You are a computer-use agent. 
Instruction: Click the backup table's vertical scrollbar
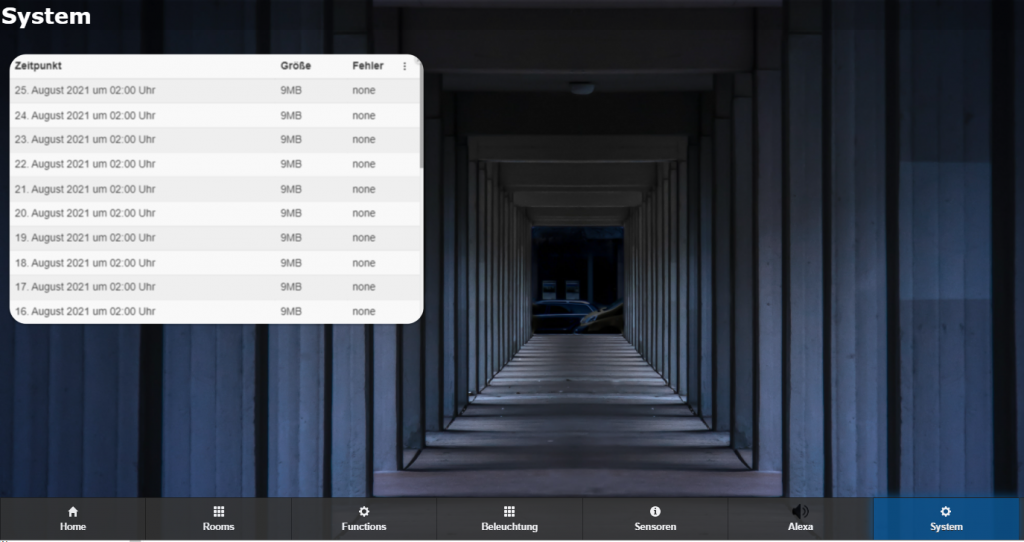[421, 120]
